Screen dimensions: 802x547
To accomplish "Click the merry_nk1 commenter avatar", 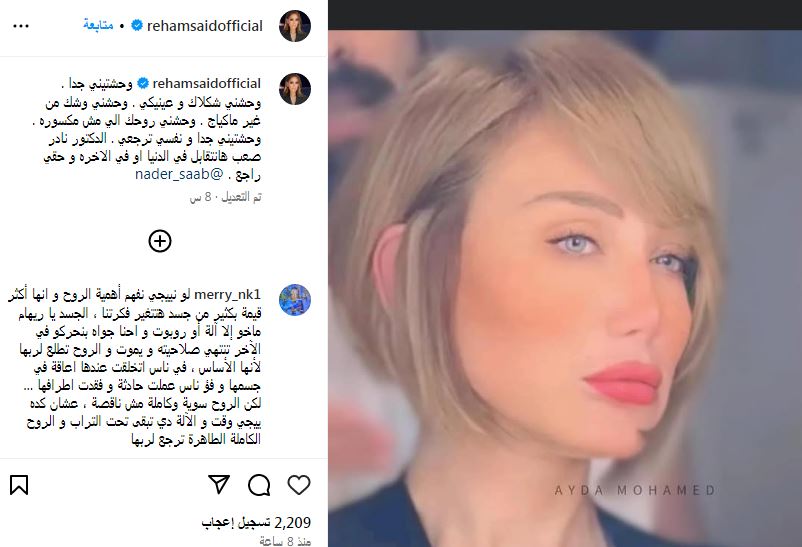I will point(295,300).
